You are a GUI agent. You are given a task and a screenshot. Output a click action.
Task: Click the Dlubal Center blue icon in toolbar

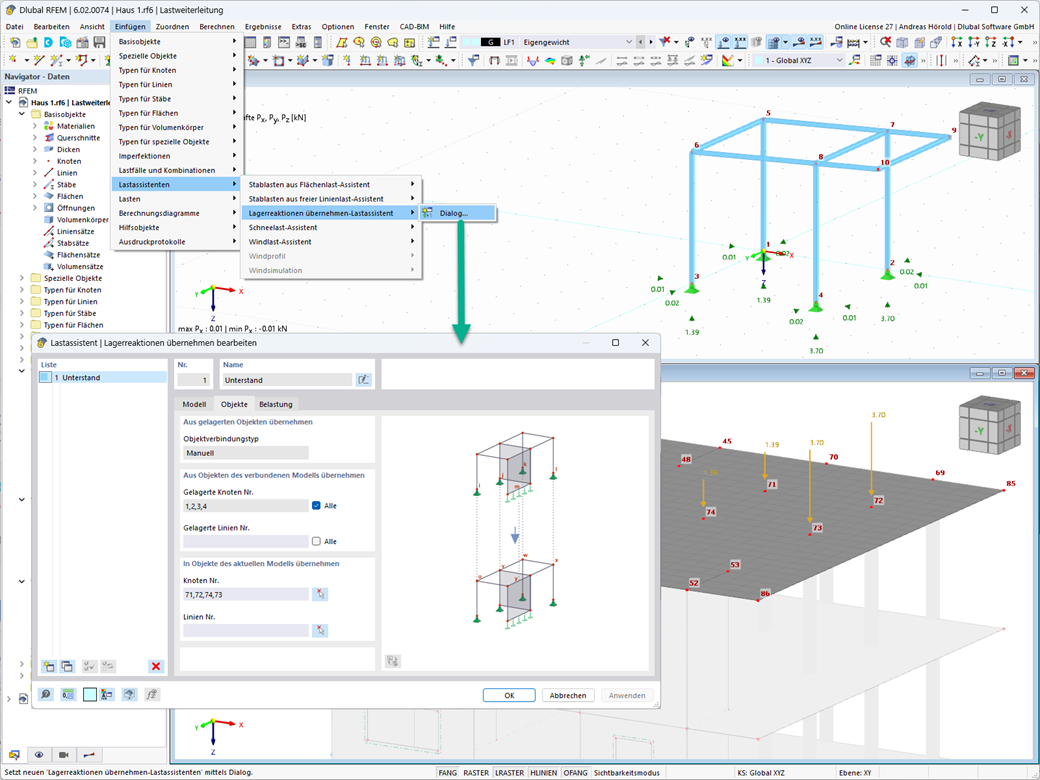click(x=48, y=42)
